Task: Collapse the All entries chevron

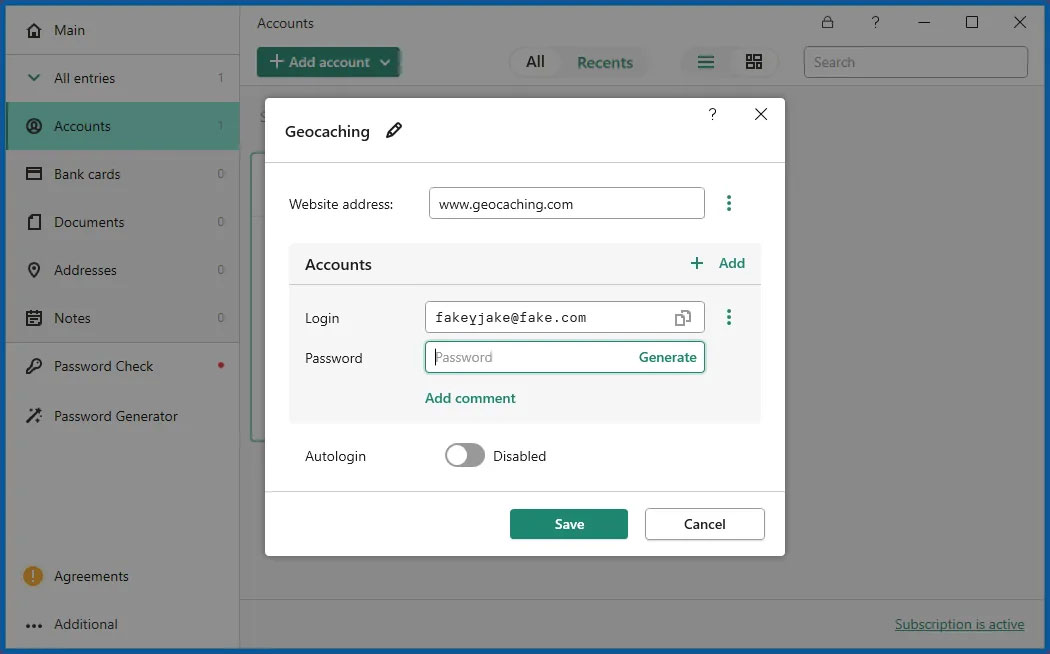Action: pos(34,78)
